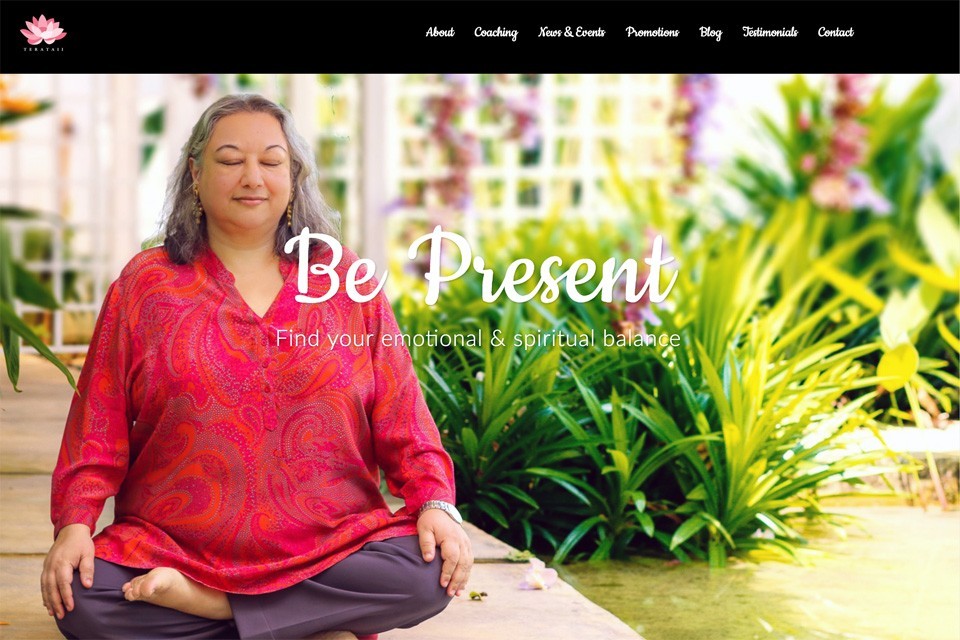Click the "Be Present" hero heading

click(481, 266)
